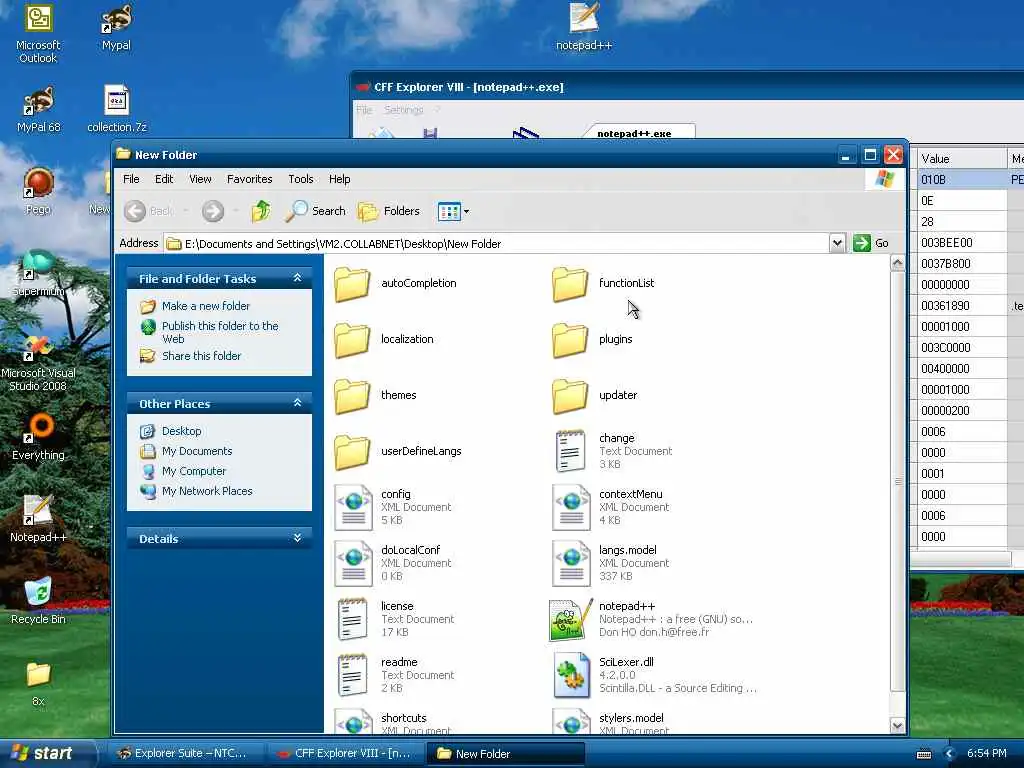The width and height of the screenshot is (1024, 768).
Task: Click the Search toolbar button
Action: (315, 211)
